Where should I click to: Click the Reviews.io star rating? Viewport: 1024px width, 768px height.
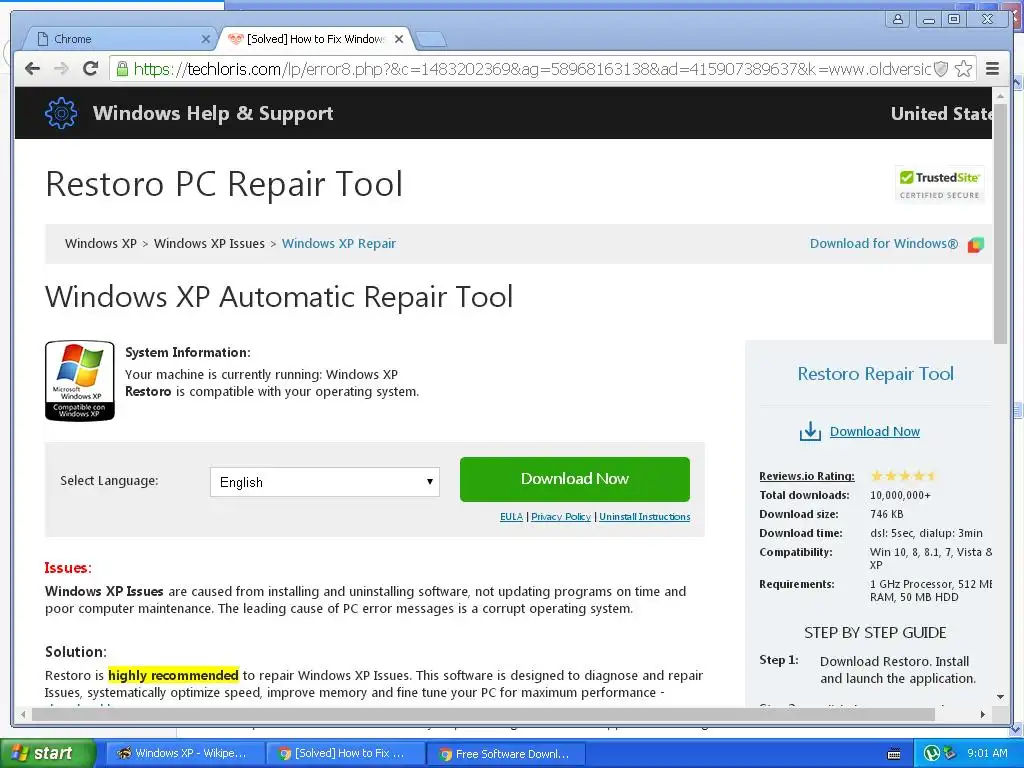click(x=904, y=476)
